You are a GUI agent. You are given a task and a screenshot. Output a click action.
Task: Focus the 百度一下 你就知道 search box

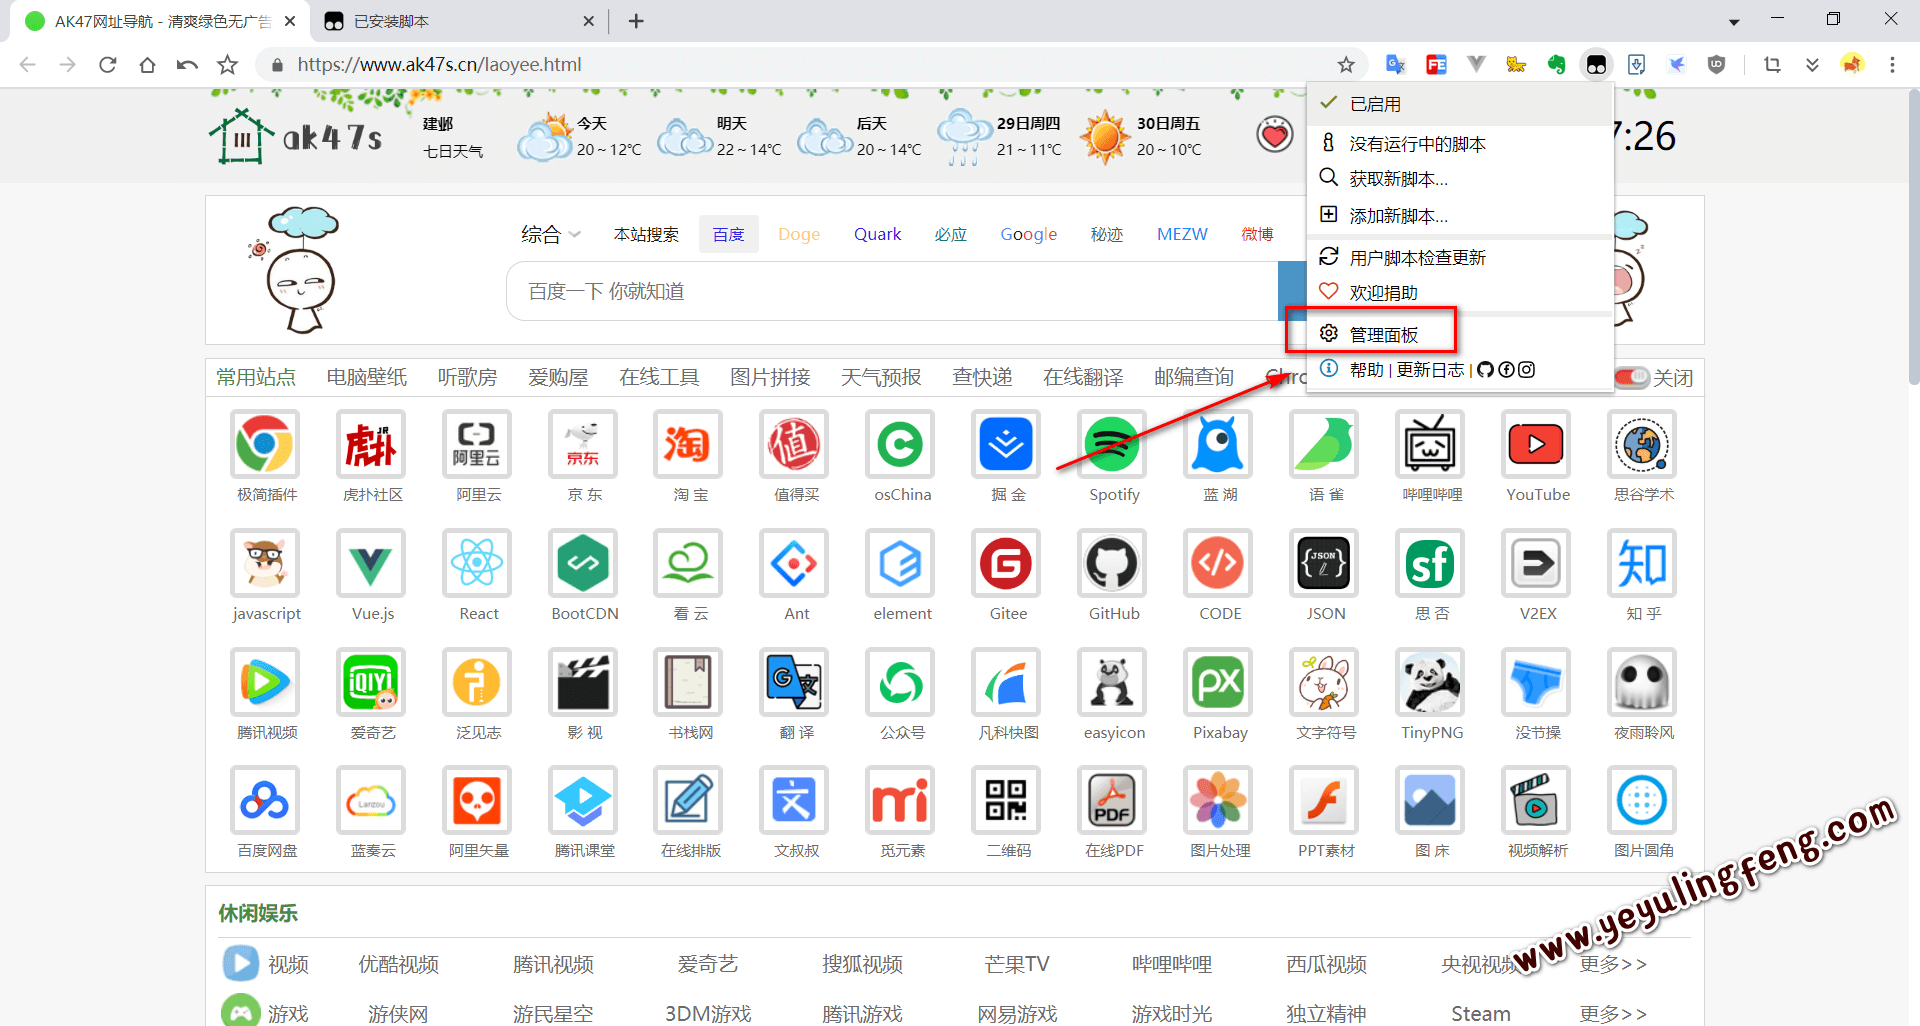click(892, 291)
